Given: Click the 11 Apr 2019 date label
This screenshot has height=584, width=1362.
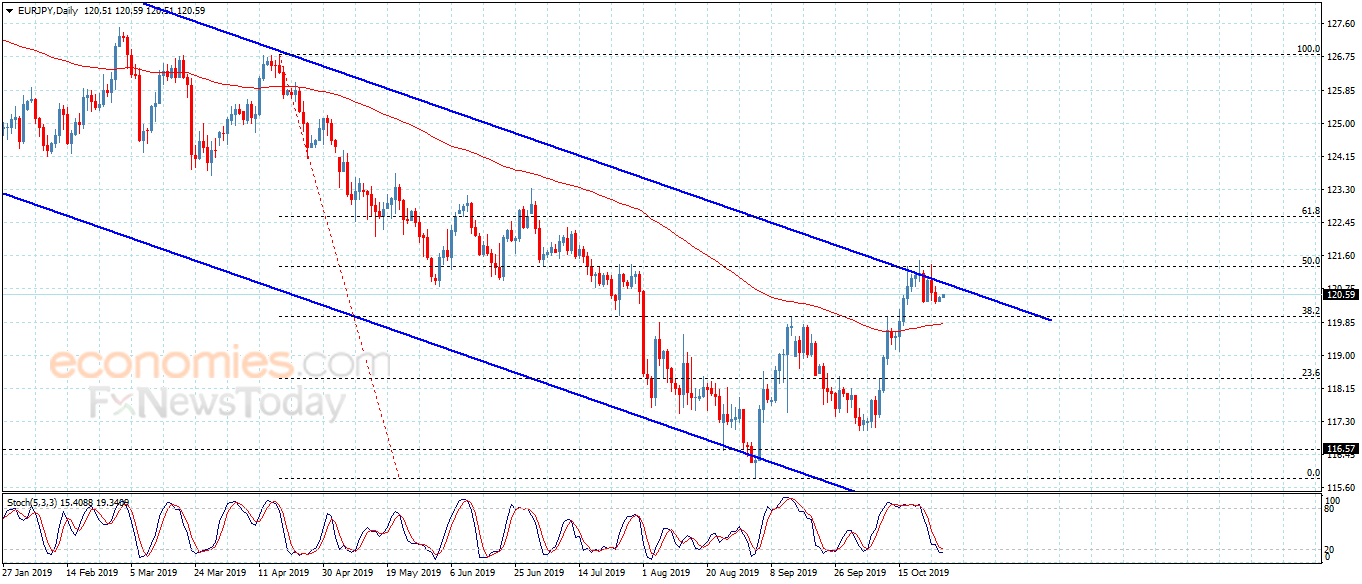Looking at the screenshot, I should (x=285, y=574).
